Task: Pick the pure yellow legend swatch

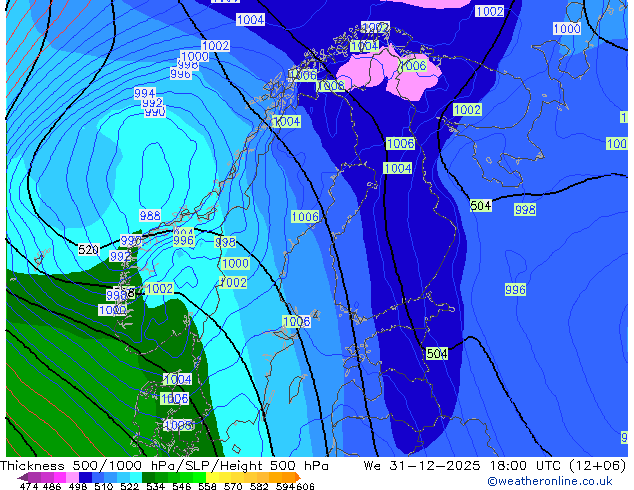Action: [x=212, y=477]
